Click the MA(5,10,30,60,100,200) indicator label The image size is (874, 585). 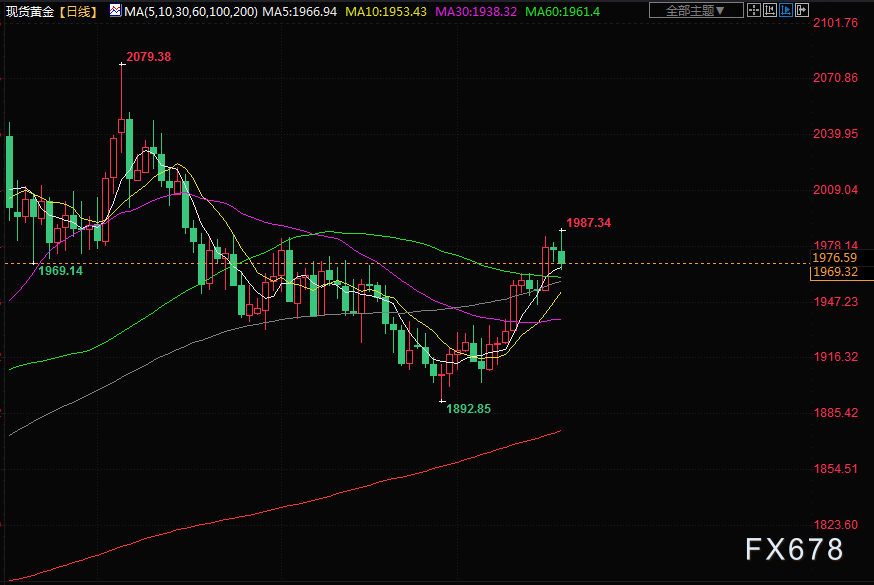[x=191, y=12]
